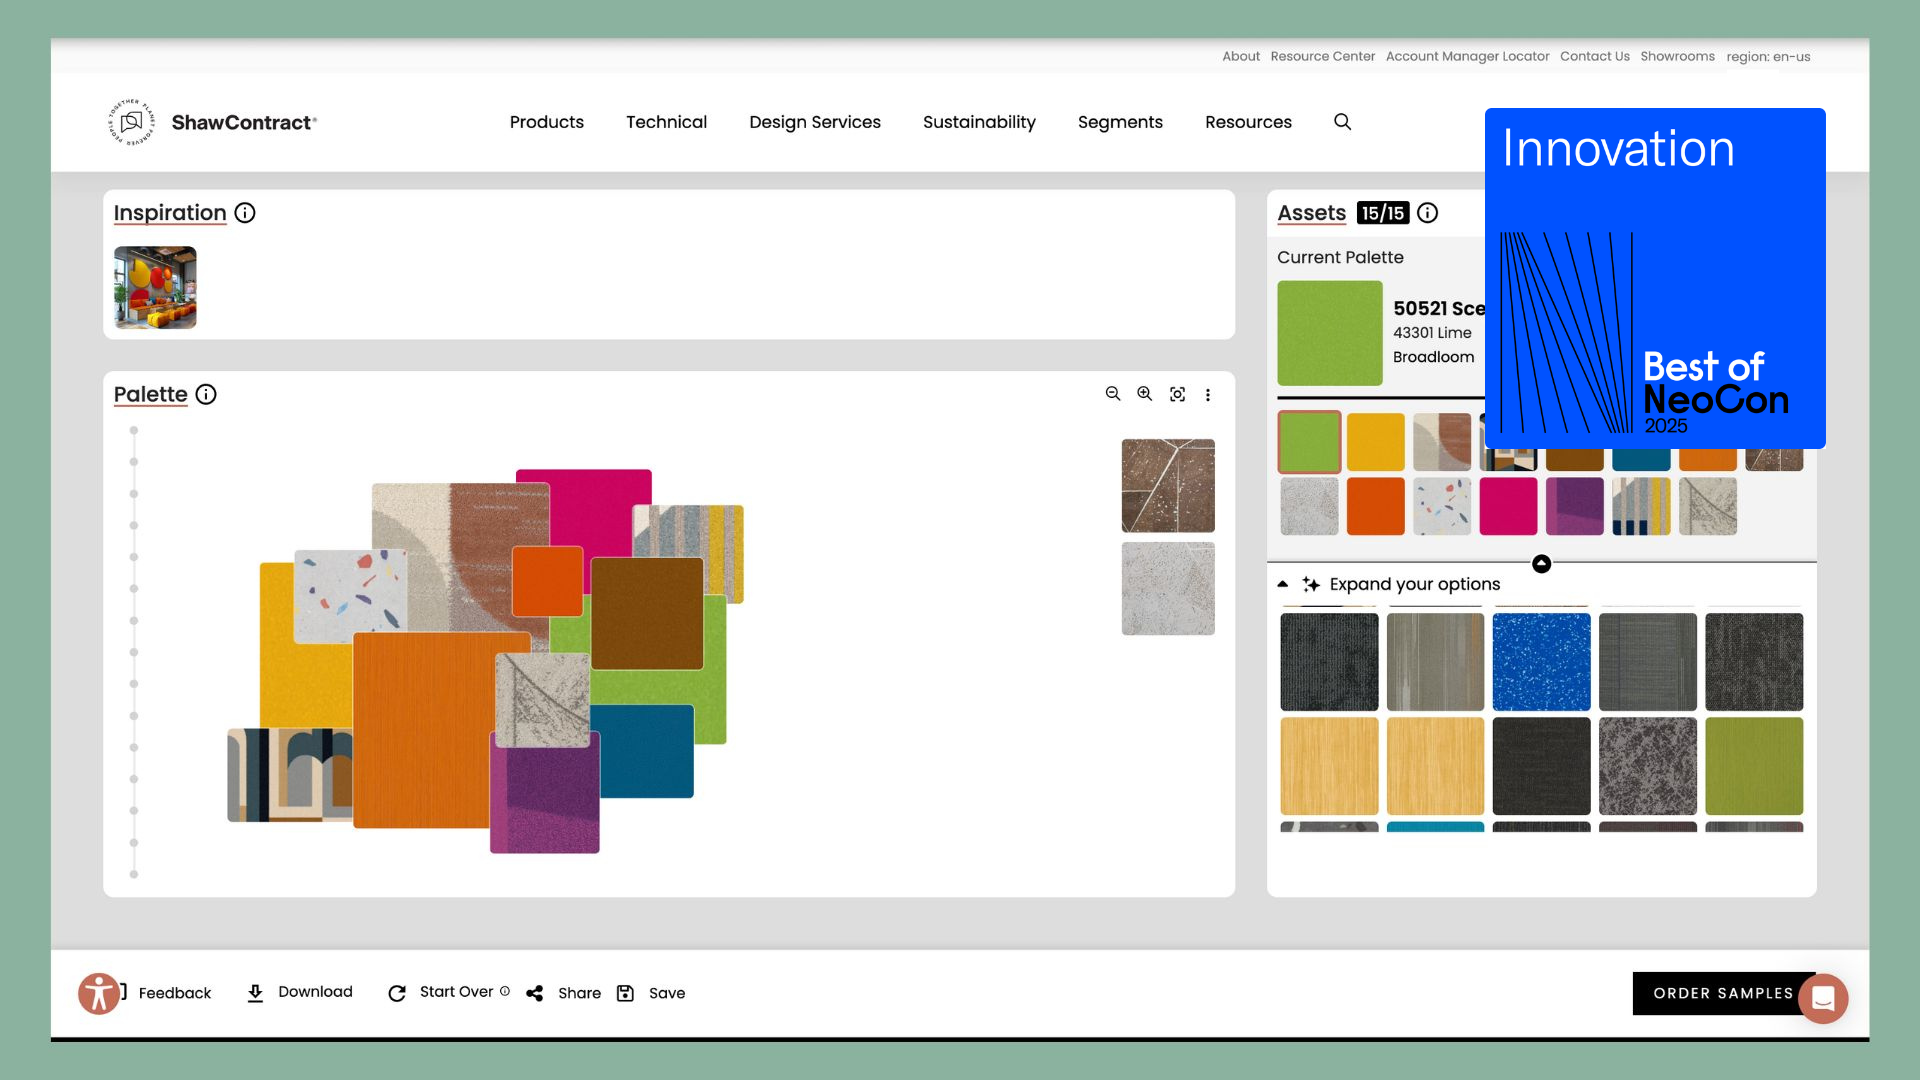
Task: Open the Contact Us link
Action: (x=1594, y=56)
